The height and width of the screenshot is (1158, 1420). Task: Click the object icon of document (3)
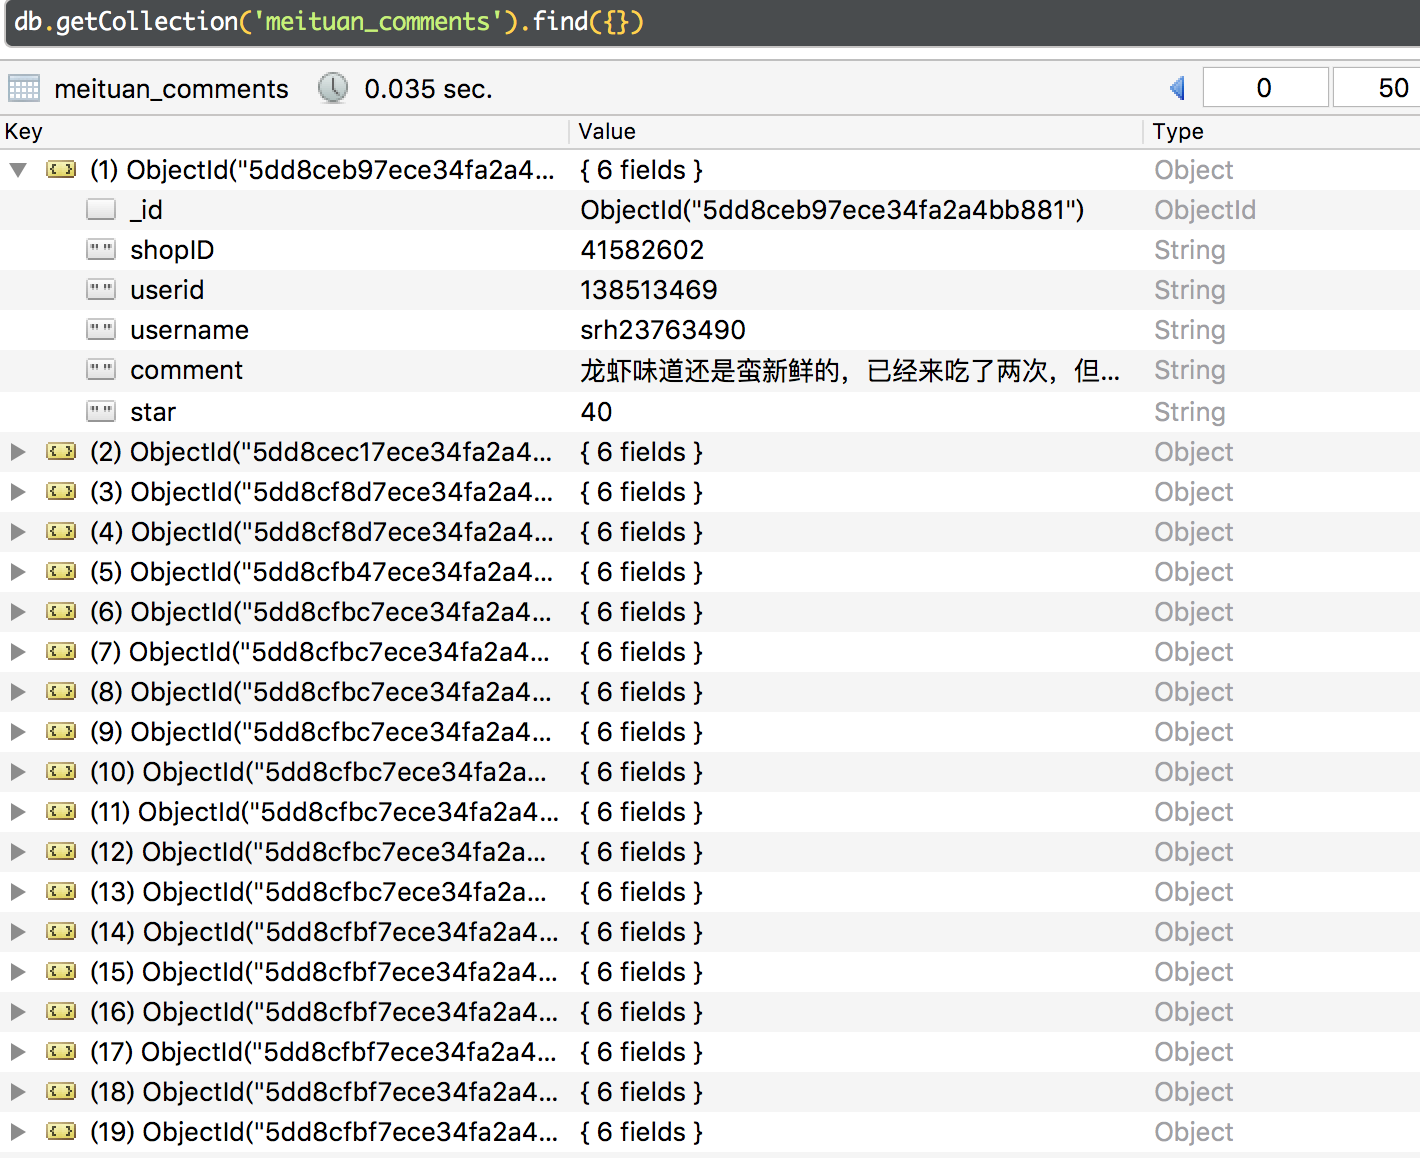61,492
